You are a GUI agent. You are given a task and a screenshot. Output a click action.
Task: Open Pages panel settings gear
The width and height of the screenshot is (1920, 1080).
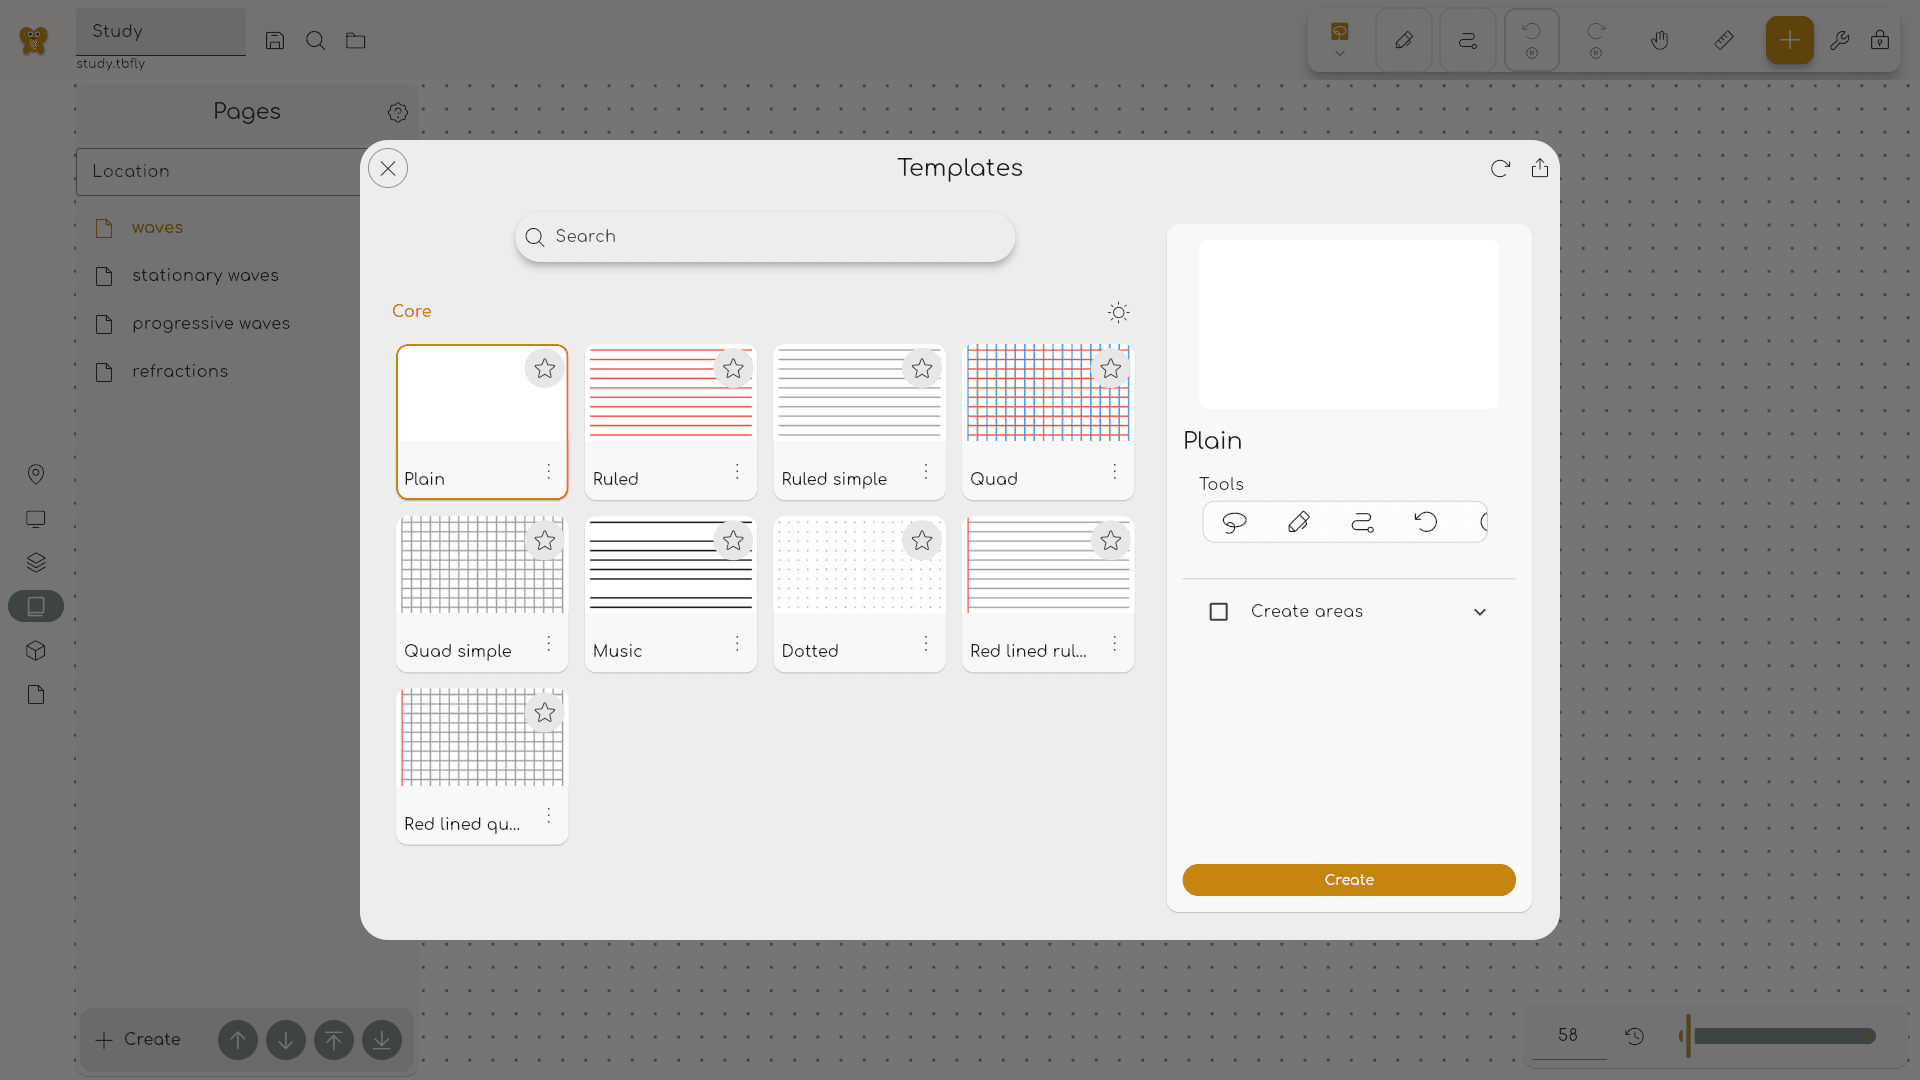(398, 112)
